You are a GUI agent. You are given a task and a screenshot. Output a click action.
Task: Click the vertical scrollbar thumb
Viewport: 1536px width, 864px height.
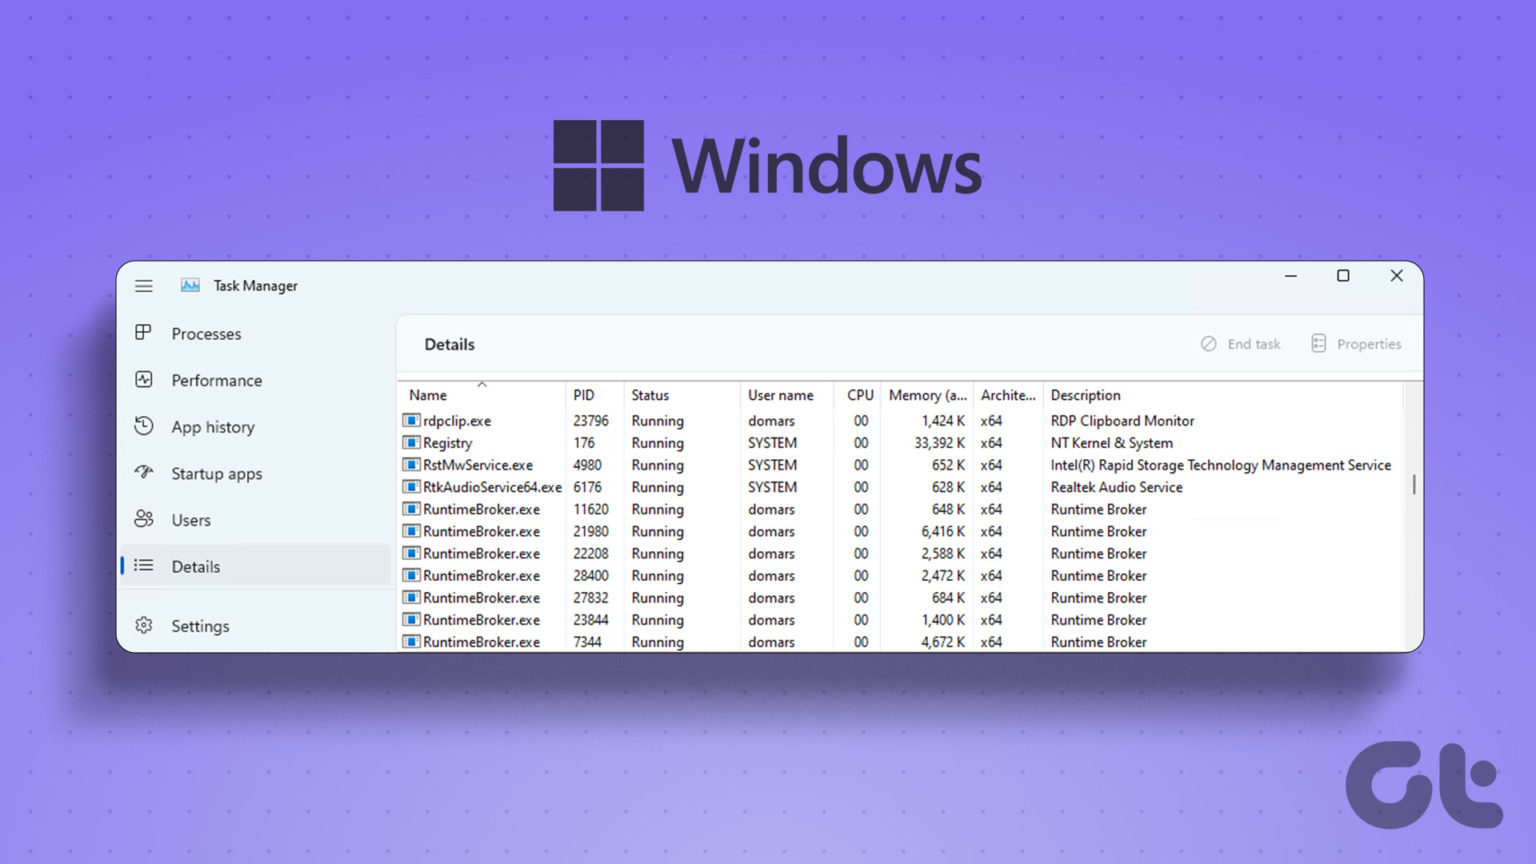coord(1413,484)
